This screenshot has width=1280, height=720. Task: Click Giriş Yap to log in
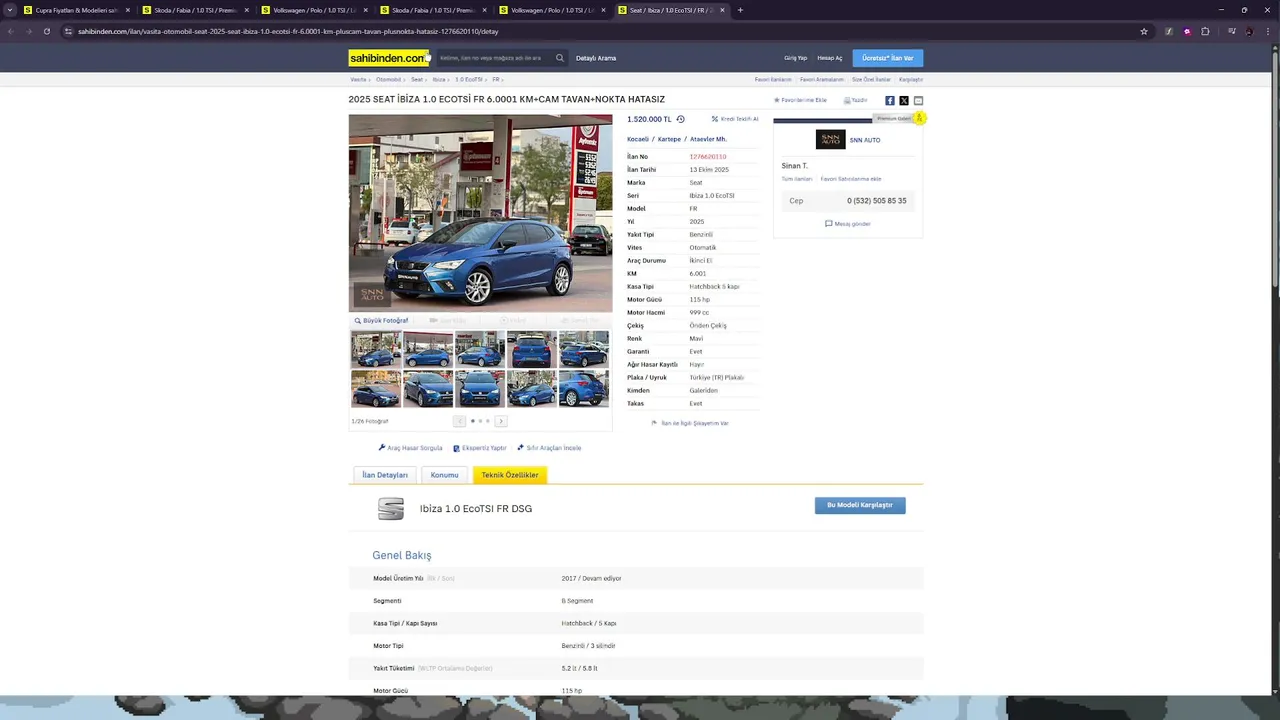click(795, 58)
